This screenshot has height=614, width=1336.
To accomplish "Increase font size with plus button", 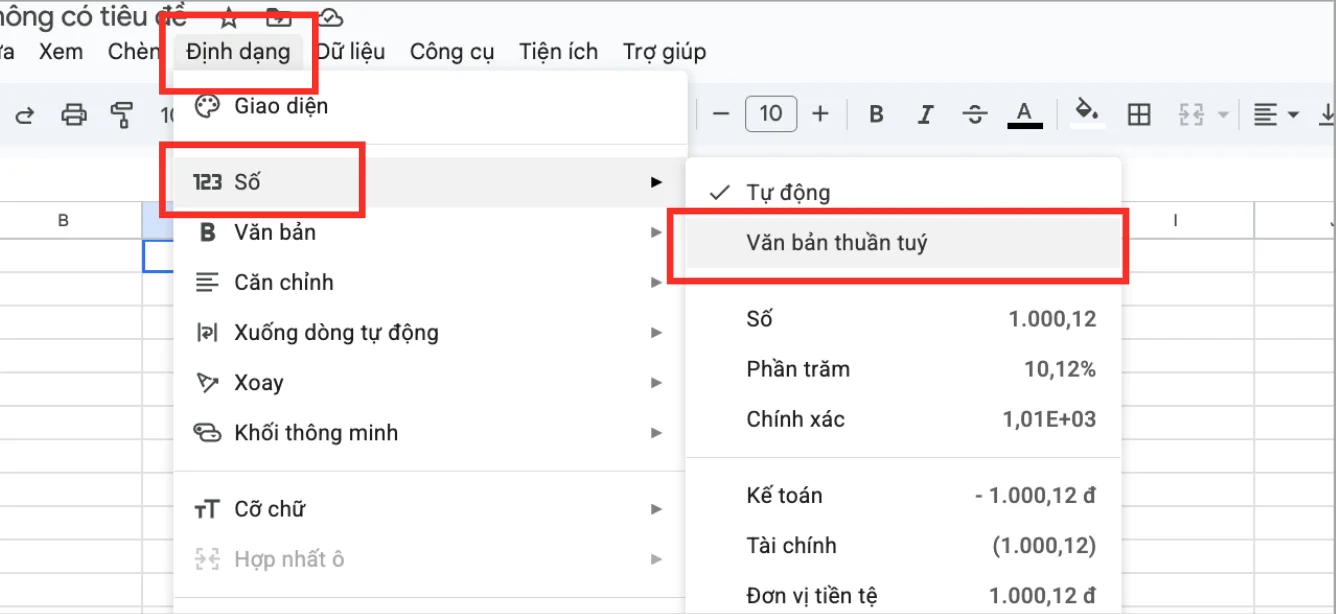I will click(820, 114).
